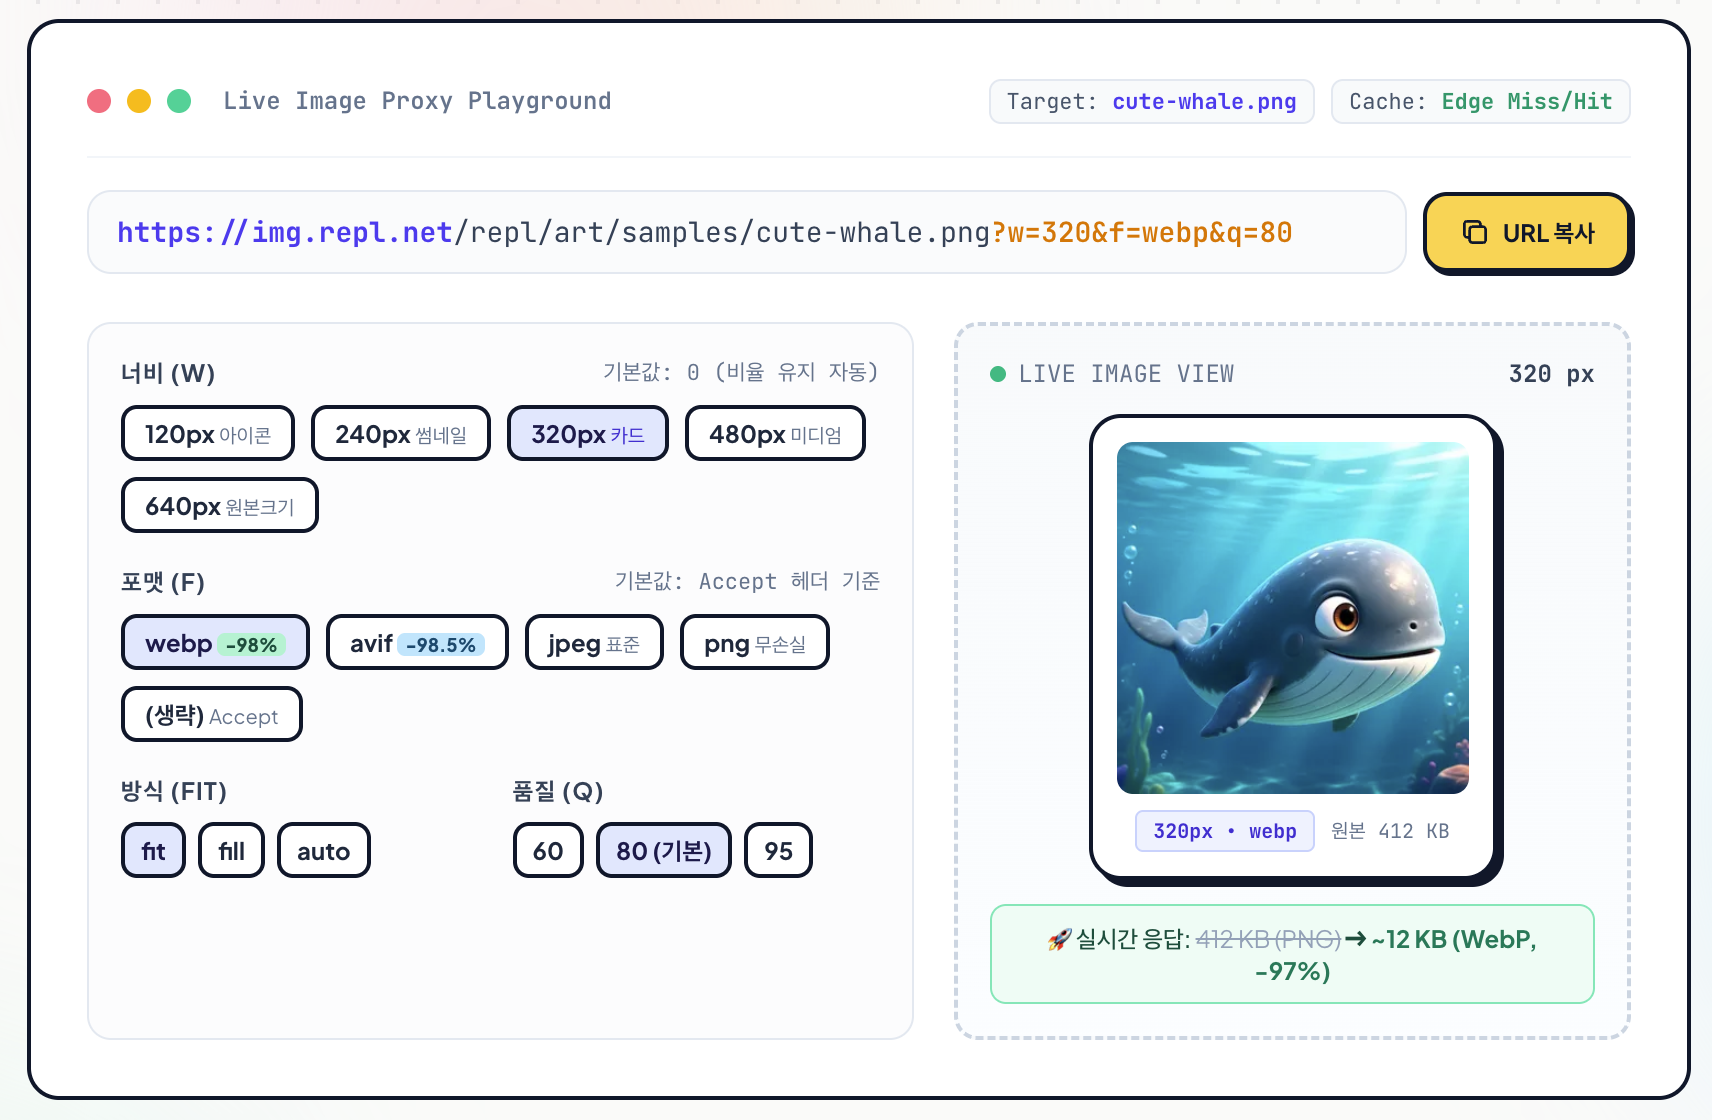Click the LIVE IMAGE VIEW label
Screen dimensions: 1712x1120
(x=1126, y=374)
